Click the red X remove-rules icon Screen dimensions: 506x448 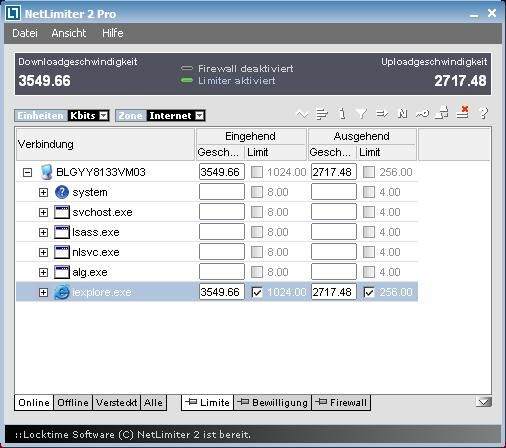tap(463, 112)
